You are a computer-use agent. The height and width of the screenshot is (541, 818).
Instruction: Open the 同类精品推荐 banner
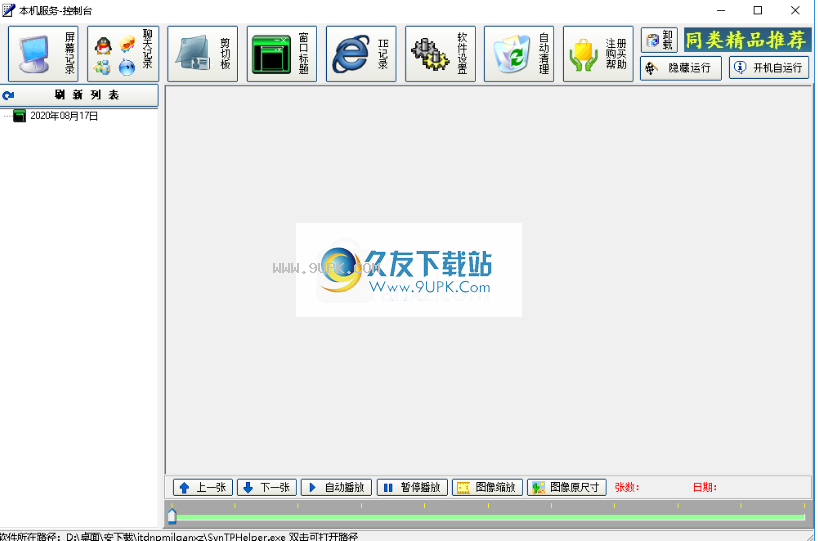coord(747,40)
